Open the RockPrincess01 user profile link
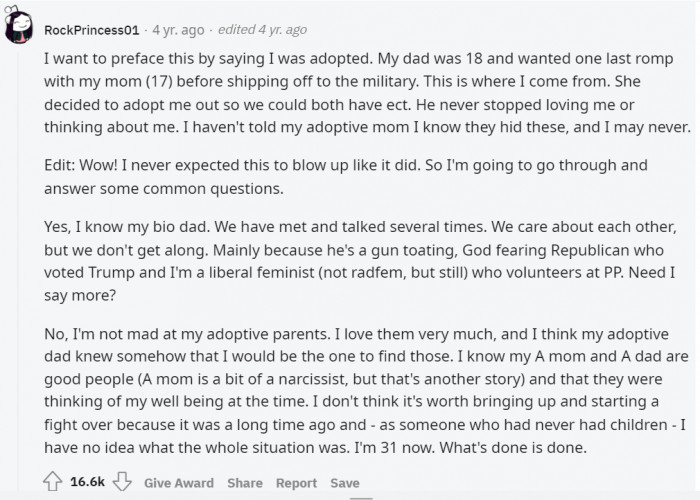The height and width of the screenshot is (500, 700). pos(92,30)
